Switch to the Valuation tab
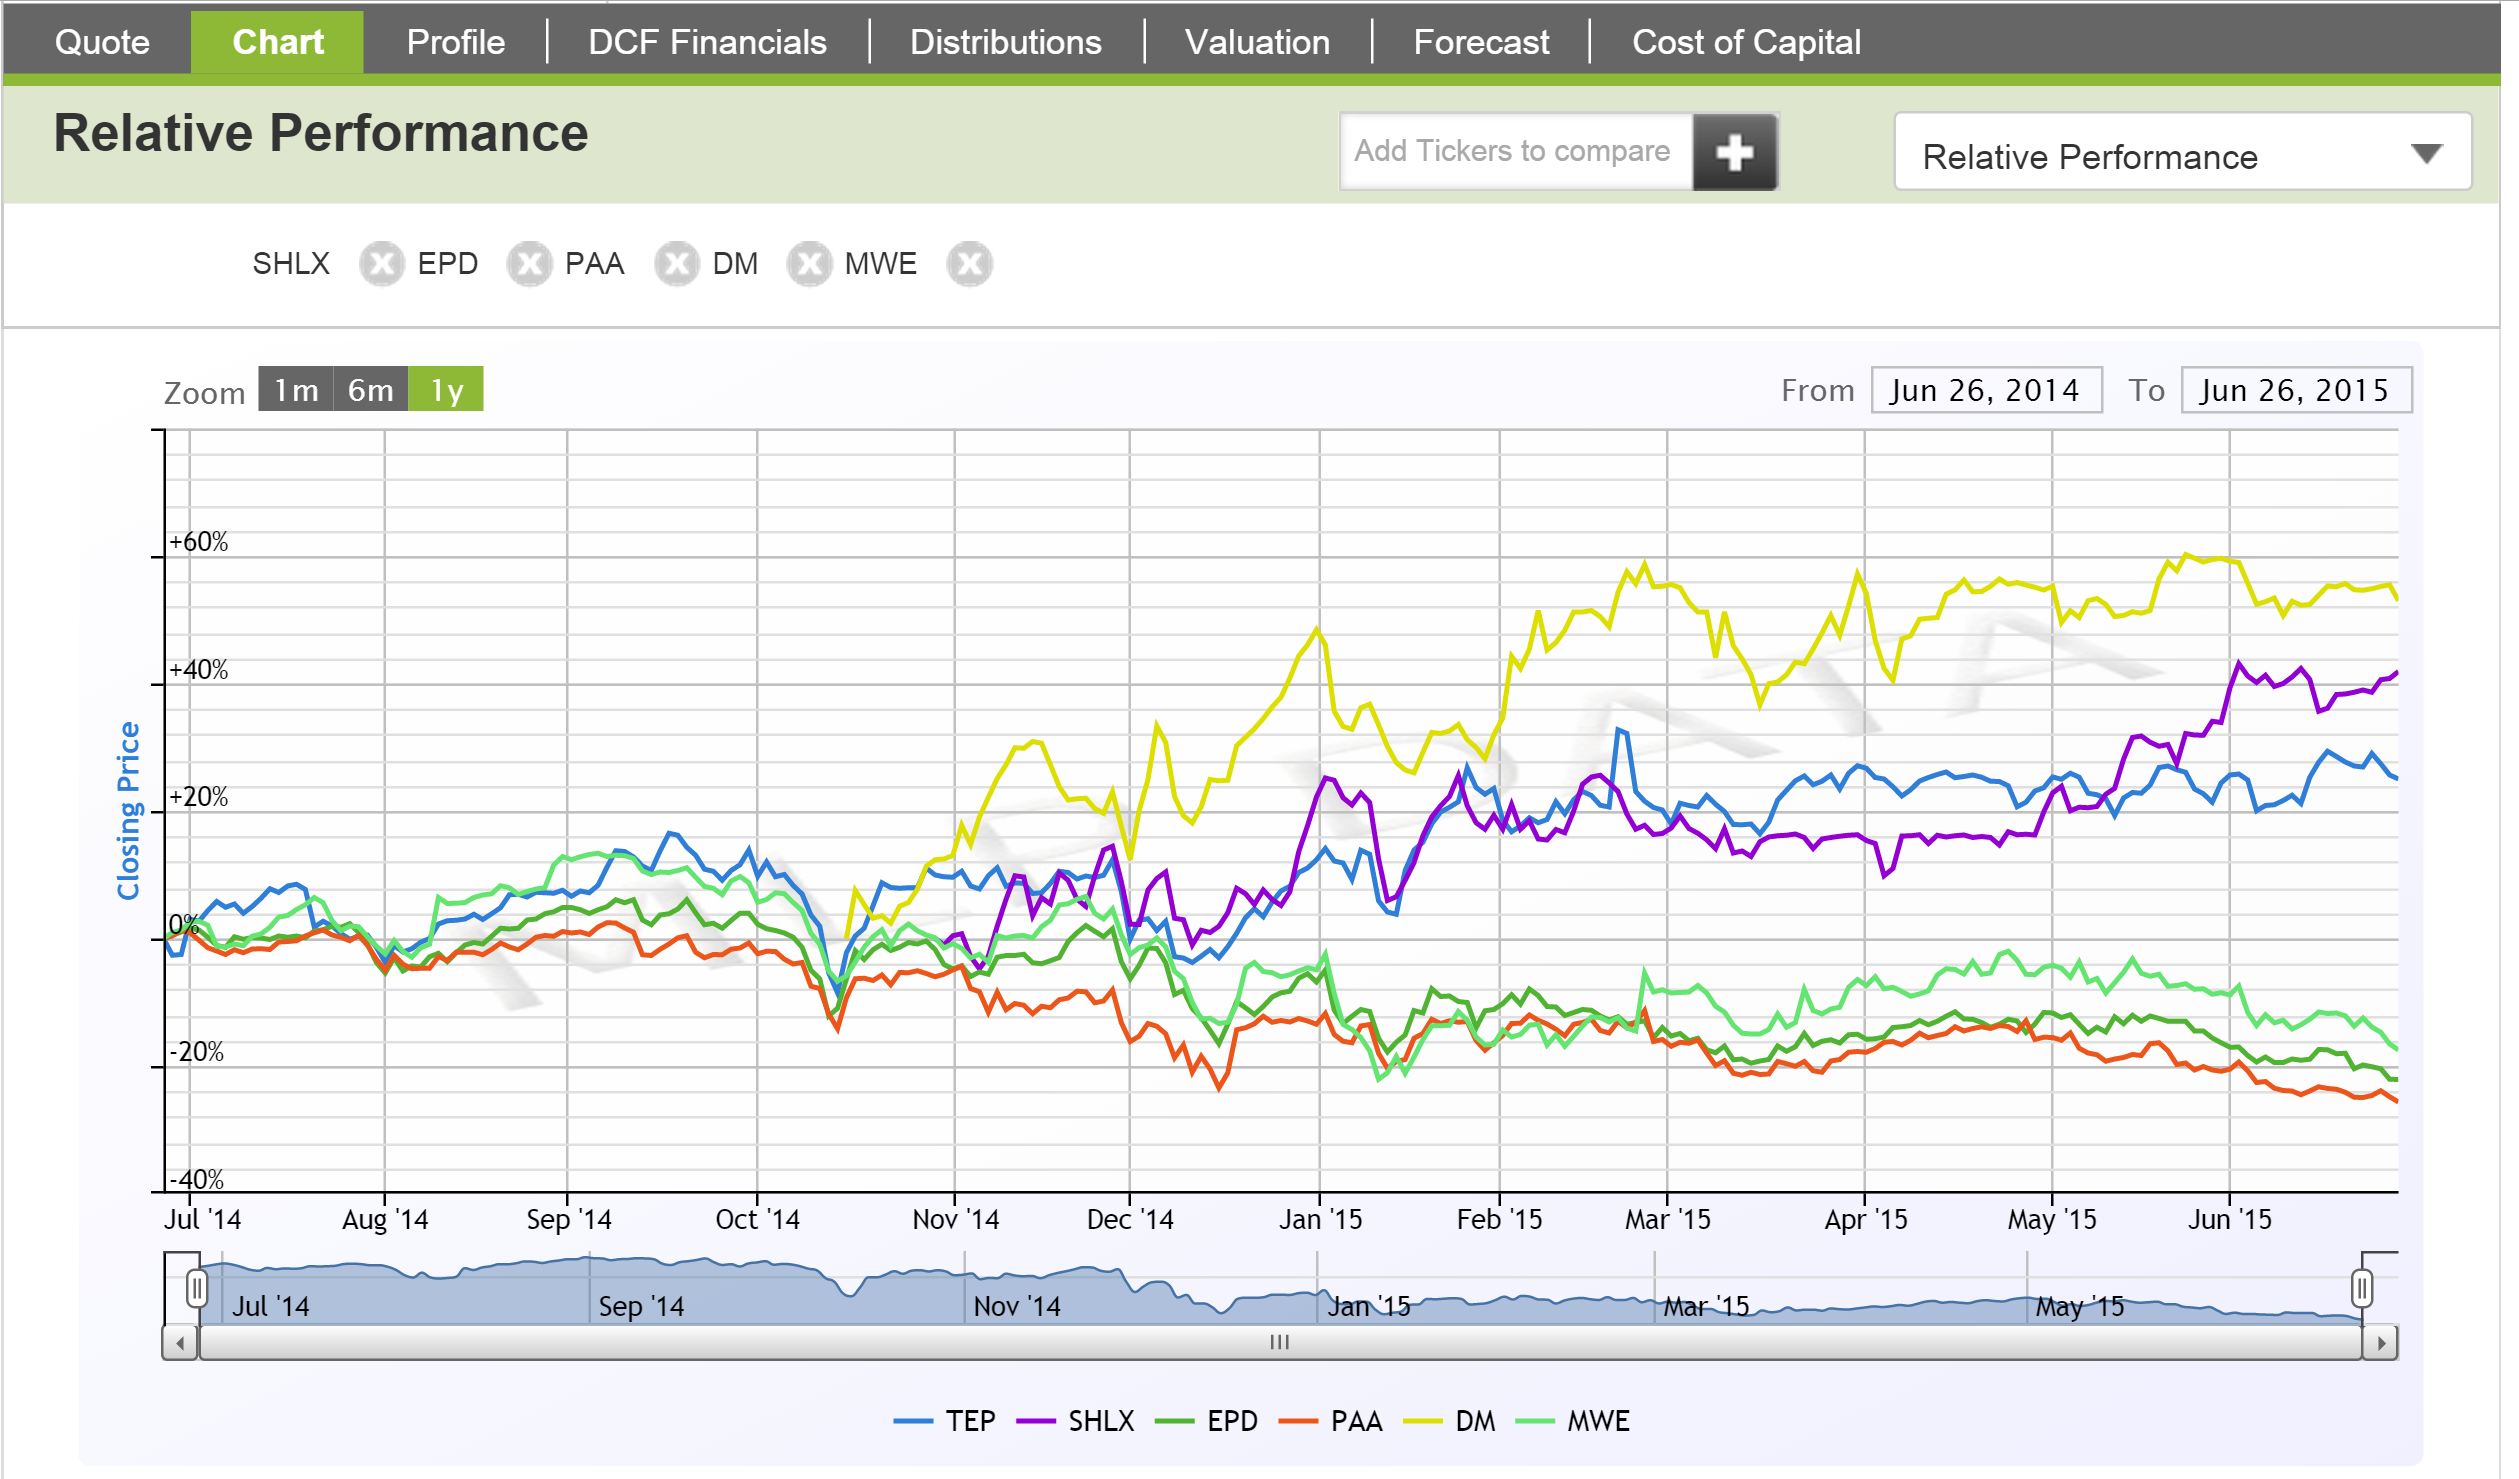2519x1479 pixels. pos(1257,42)
